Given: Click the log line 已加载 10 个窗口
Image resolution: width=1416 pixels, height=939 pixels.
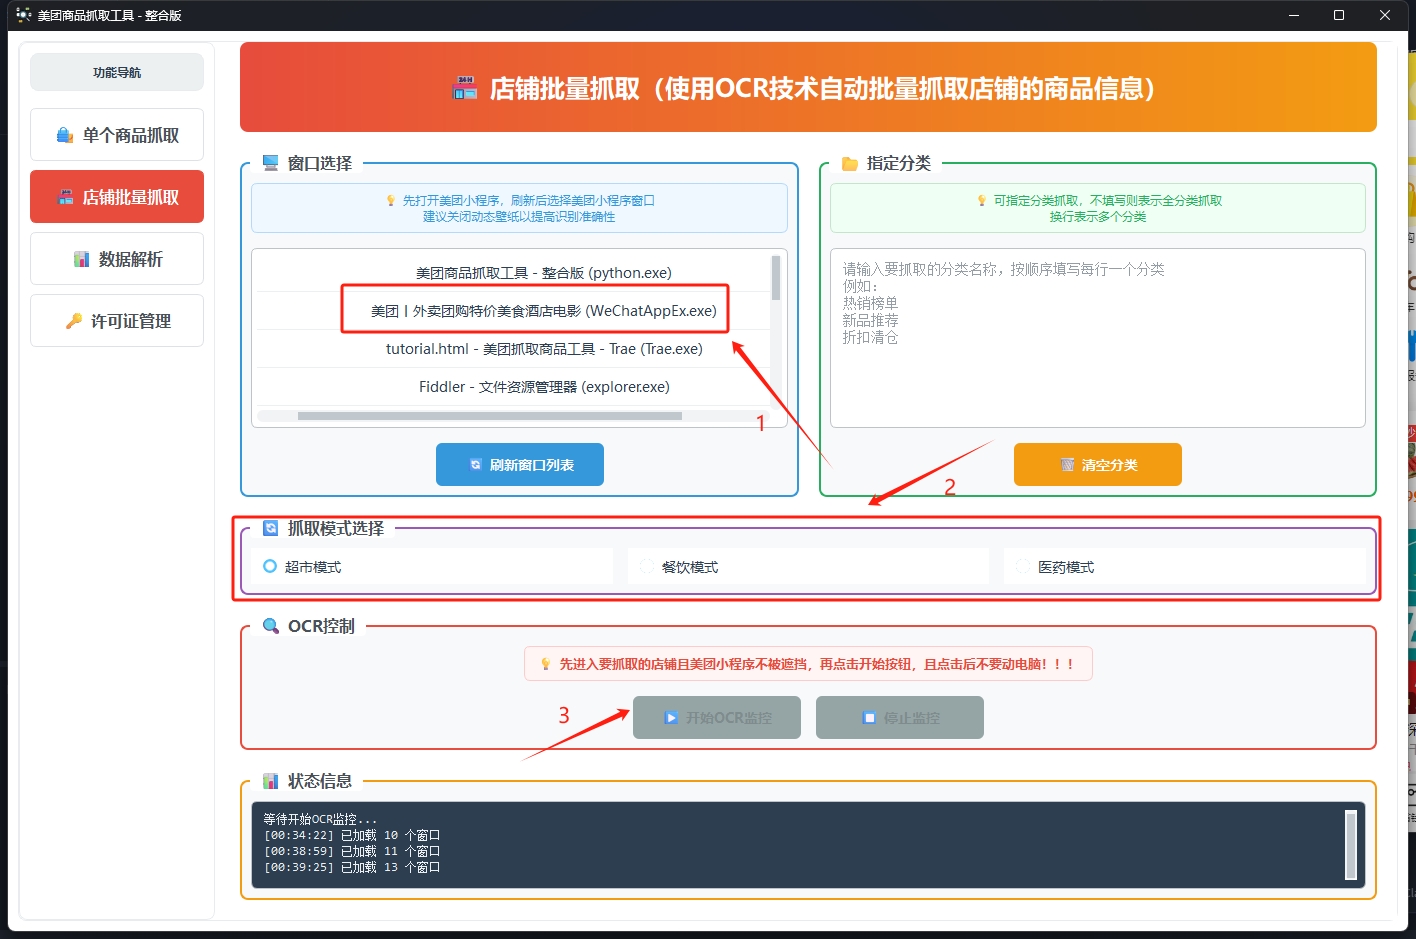Looking at the screenshot, I should point(352,835).
